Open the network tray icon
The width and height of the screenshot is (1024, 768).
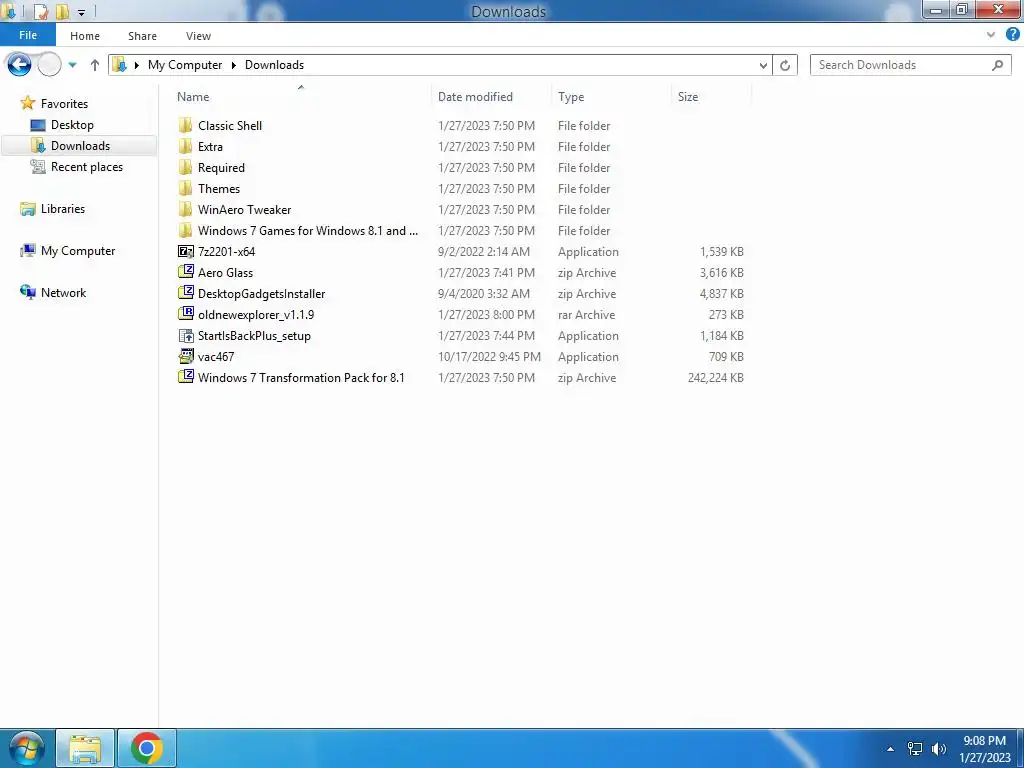click(915, 749)
